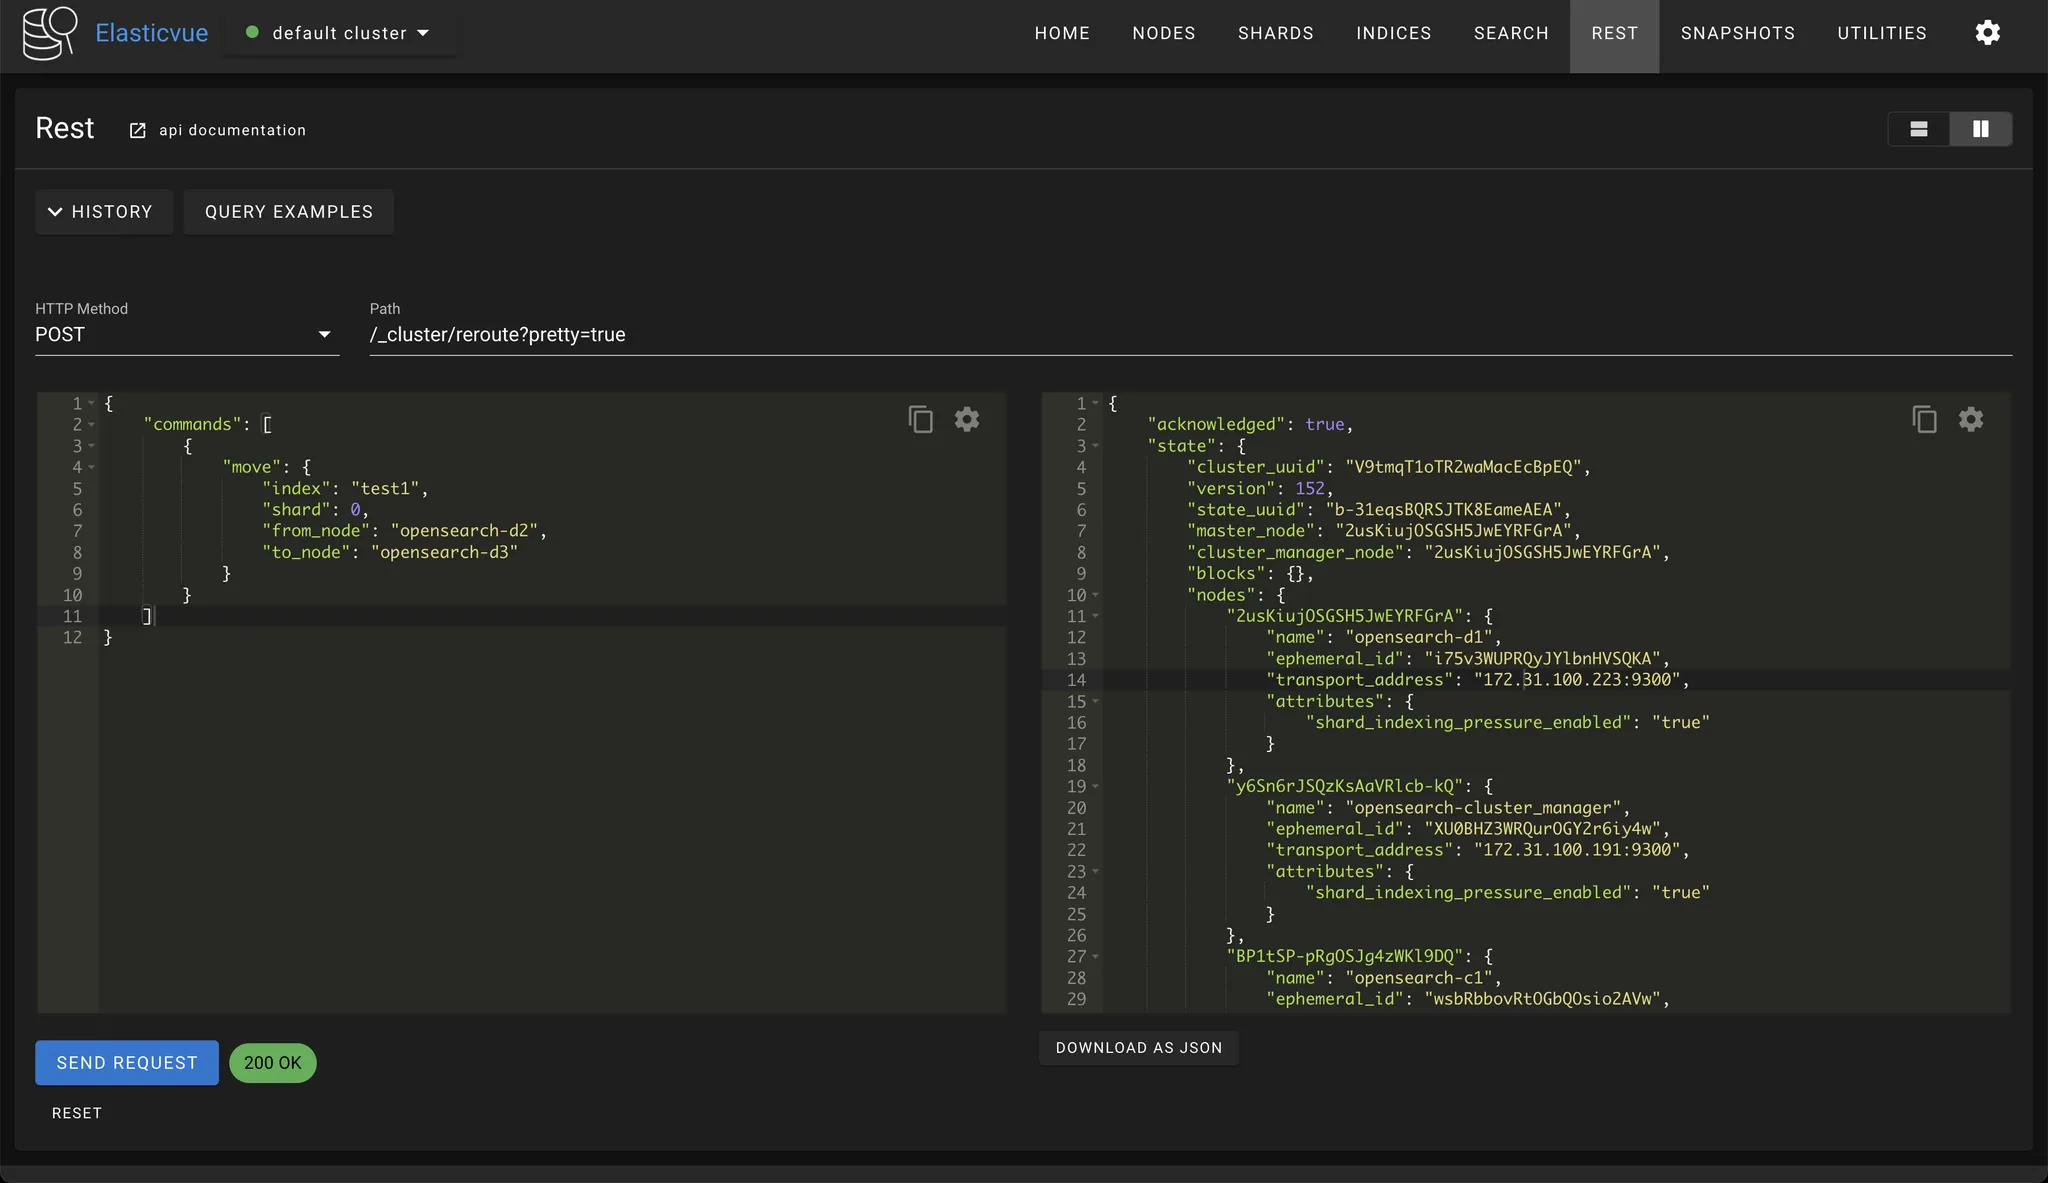Open response editor settings gear
2048x1183 pixels.
1970,419
